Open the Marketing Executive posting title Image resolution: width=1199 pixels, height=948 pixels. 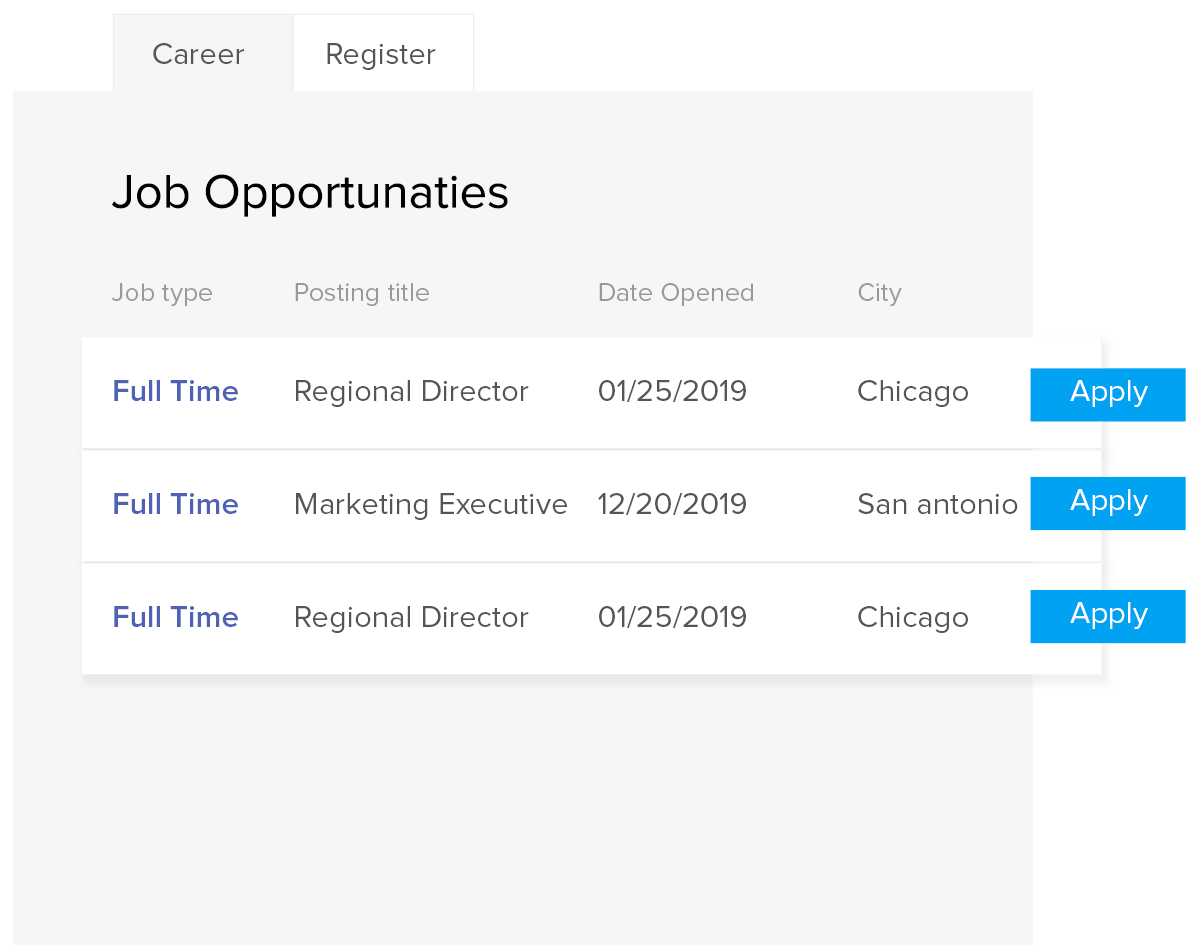430,504
